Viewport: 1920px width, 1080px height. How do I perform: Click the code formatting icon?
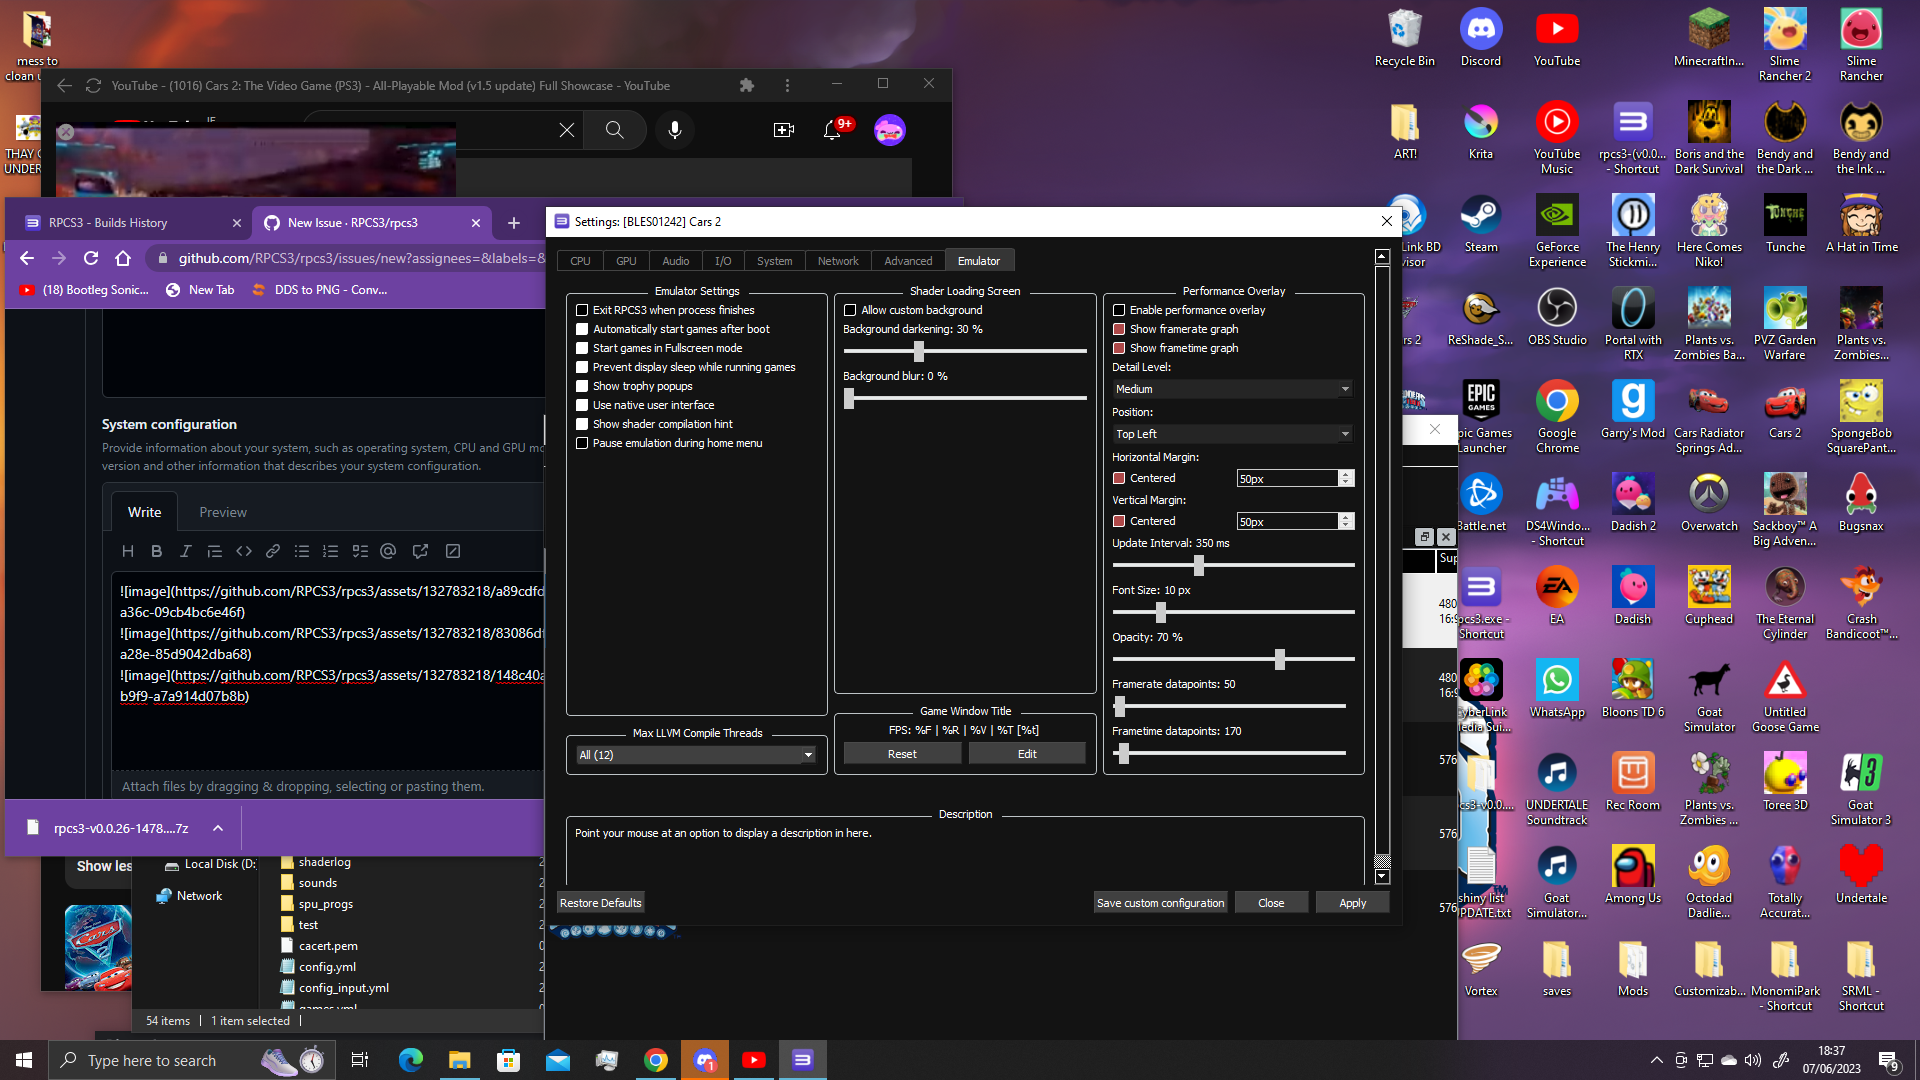243,551
